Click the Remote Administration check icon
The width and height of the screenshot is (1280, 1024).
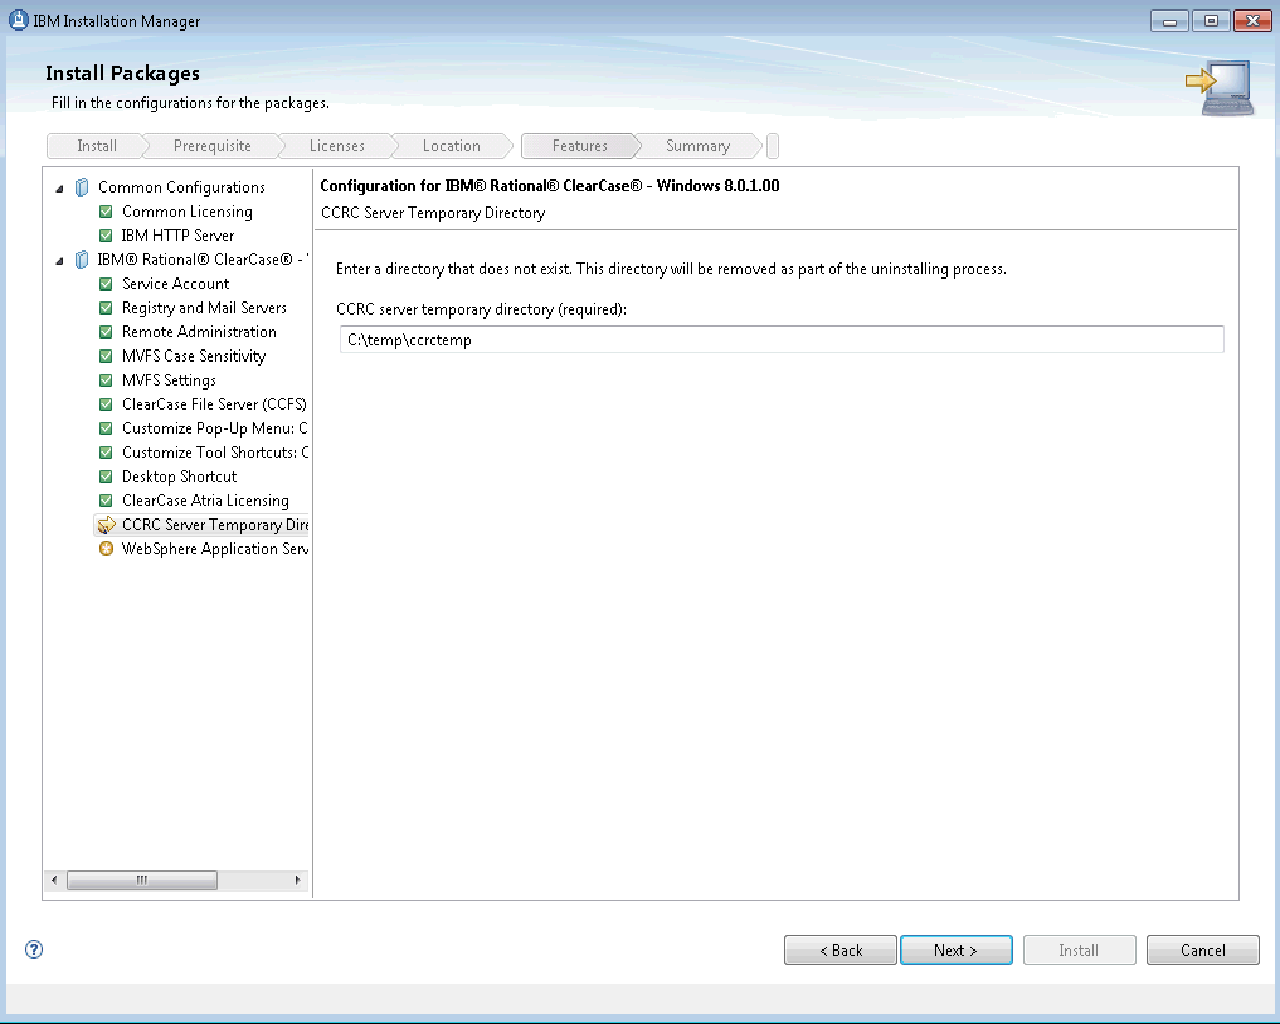(x=106, y=331)
